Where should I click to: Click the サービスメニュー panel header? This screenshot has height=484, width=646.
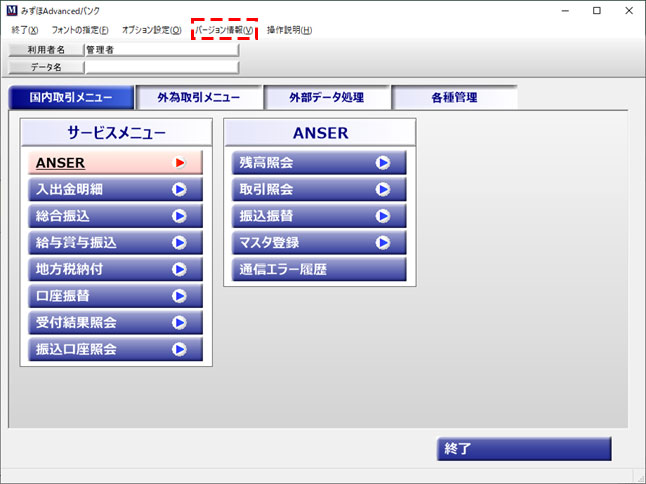117,133
